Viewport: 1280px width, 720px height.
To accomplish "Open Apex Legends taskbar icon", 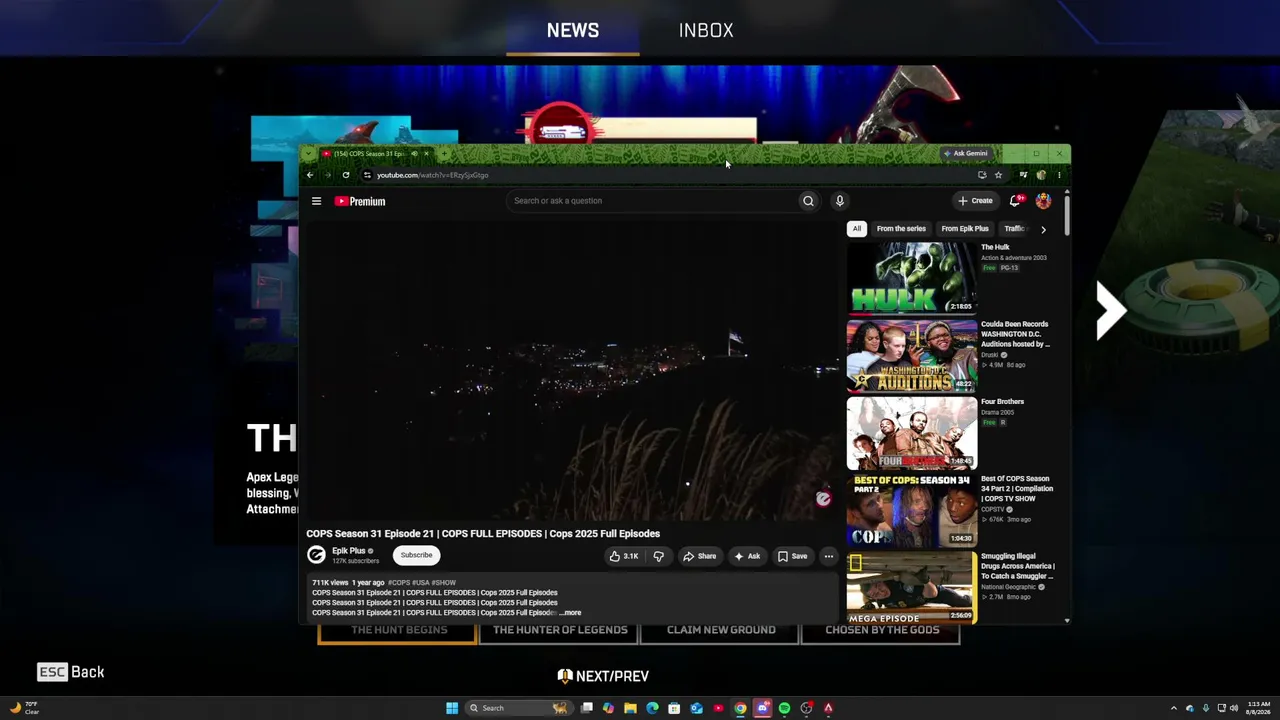I will [x=828, y=708].
